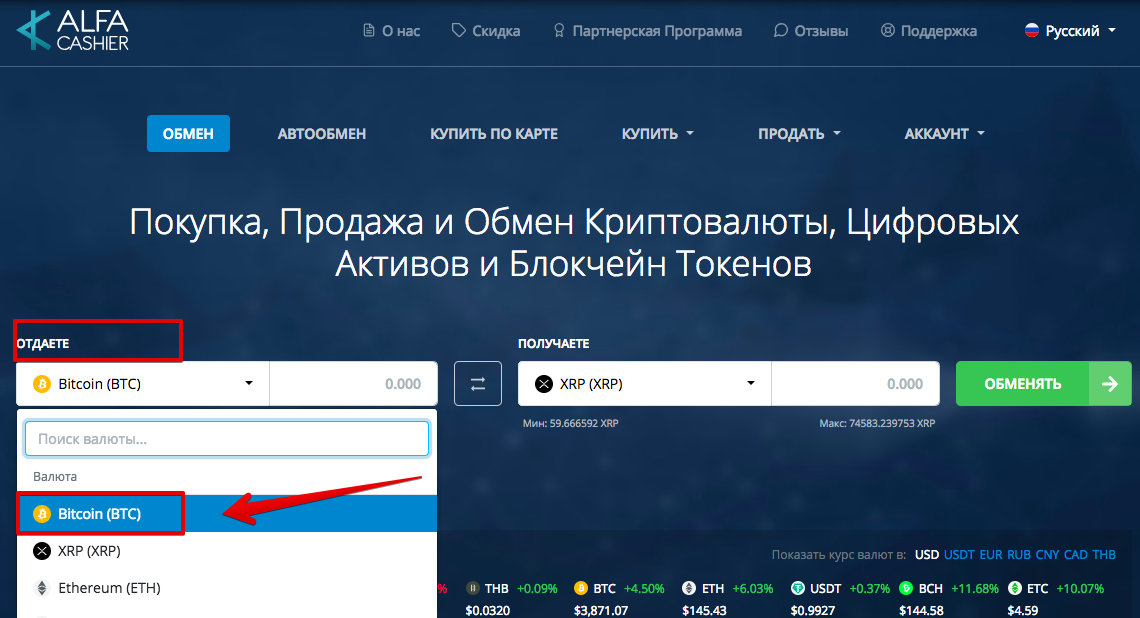The image size is (1140, 618).
Task: Click the XRP icon in the dropdown list
Action: pyautogui.click(x=42, y=551)
